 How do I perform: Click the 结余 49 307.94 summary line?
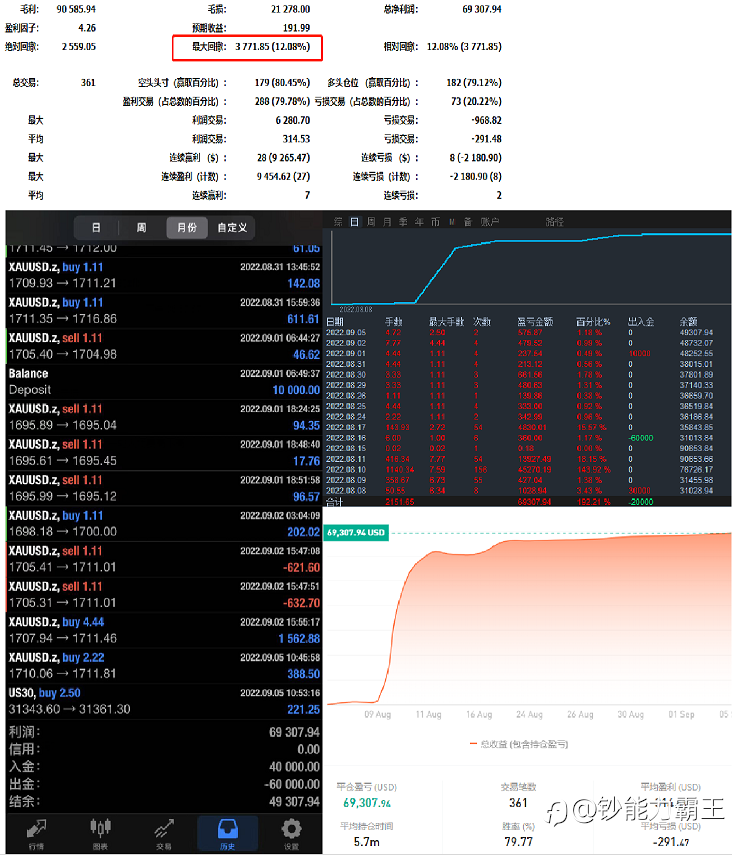pos(164,802)
